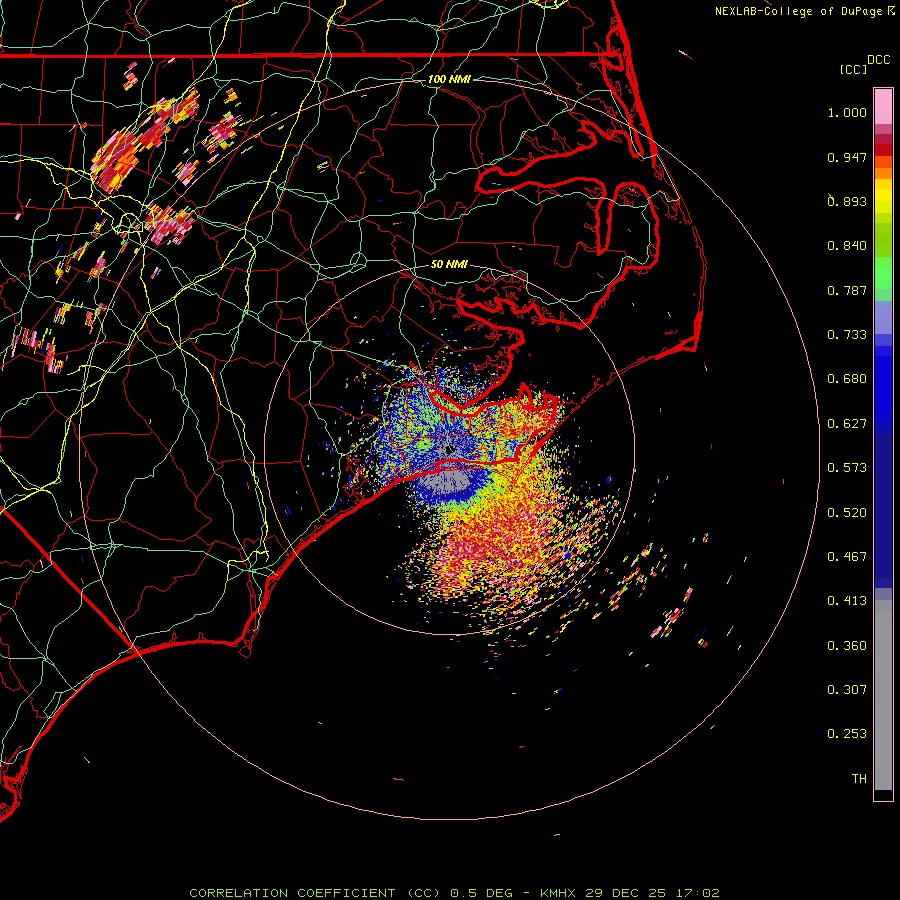Viewport: 900px width, 900px height.
Task: Select the 0.307 scale value
Action: click(x=847, y=690)
